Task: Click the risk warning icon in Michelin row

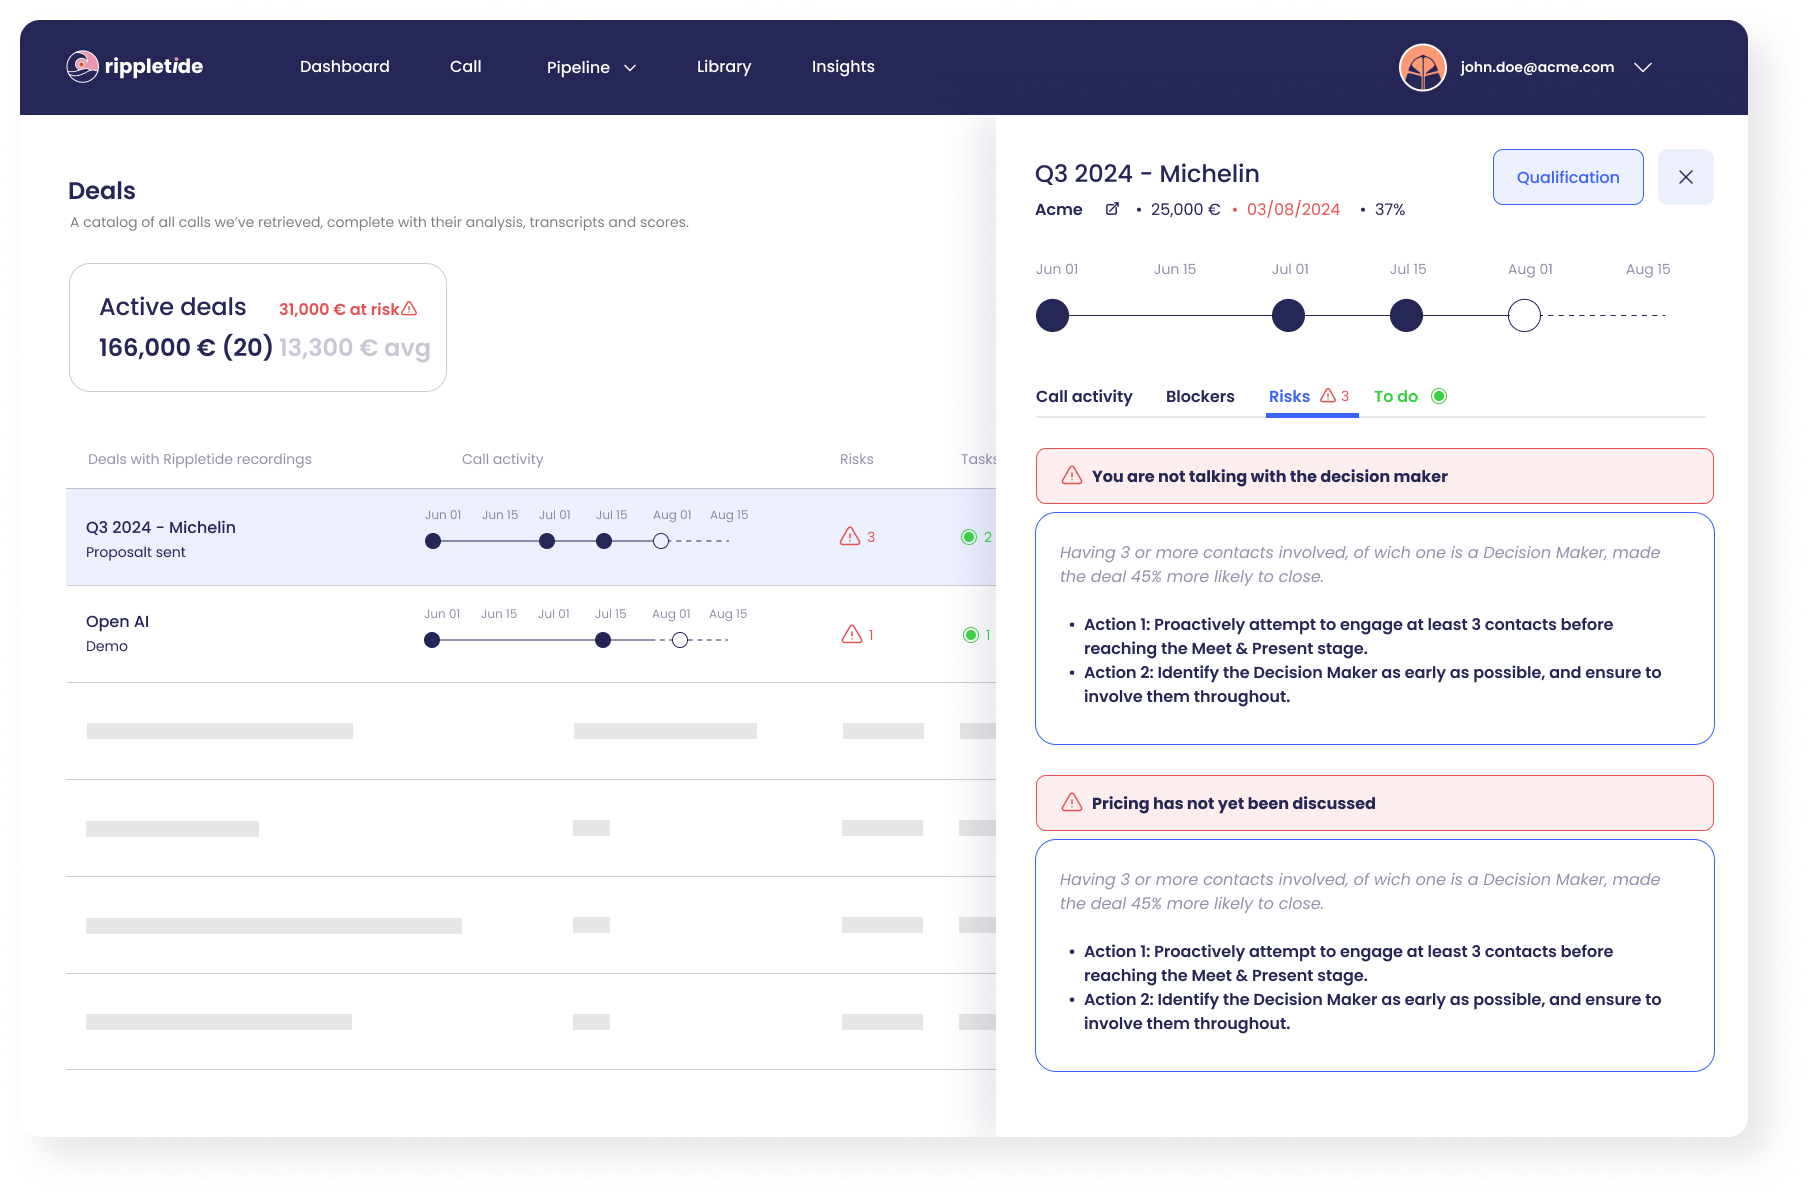Action: (850, 536)
